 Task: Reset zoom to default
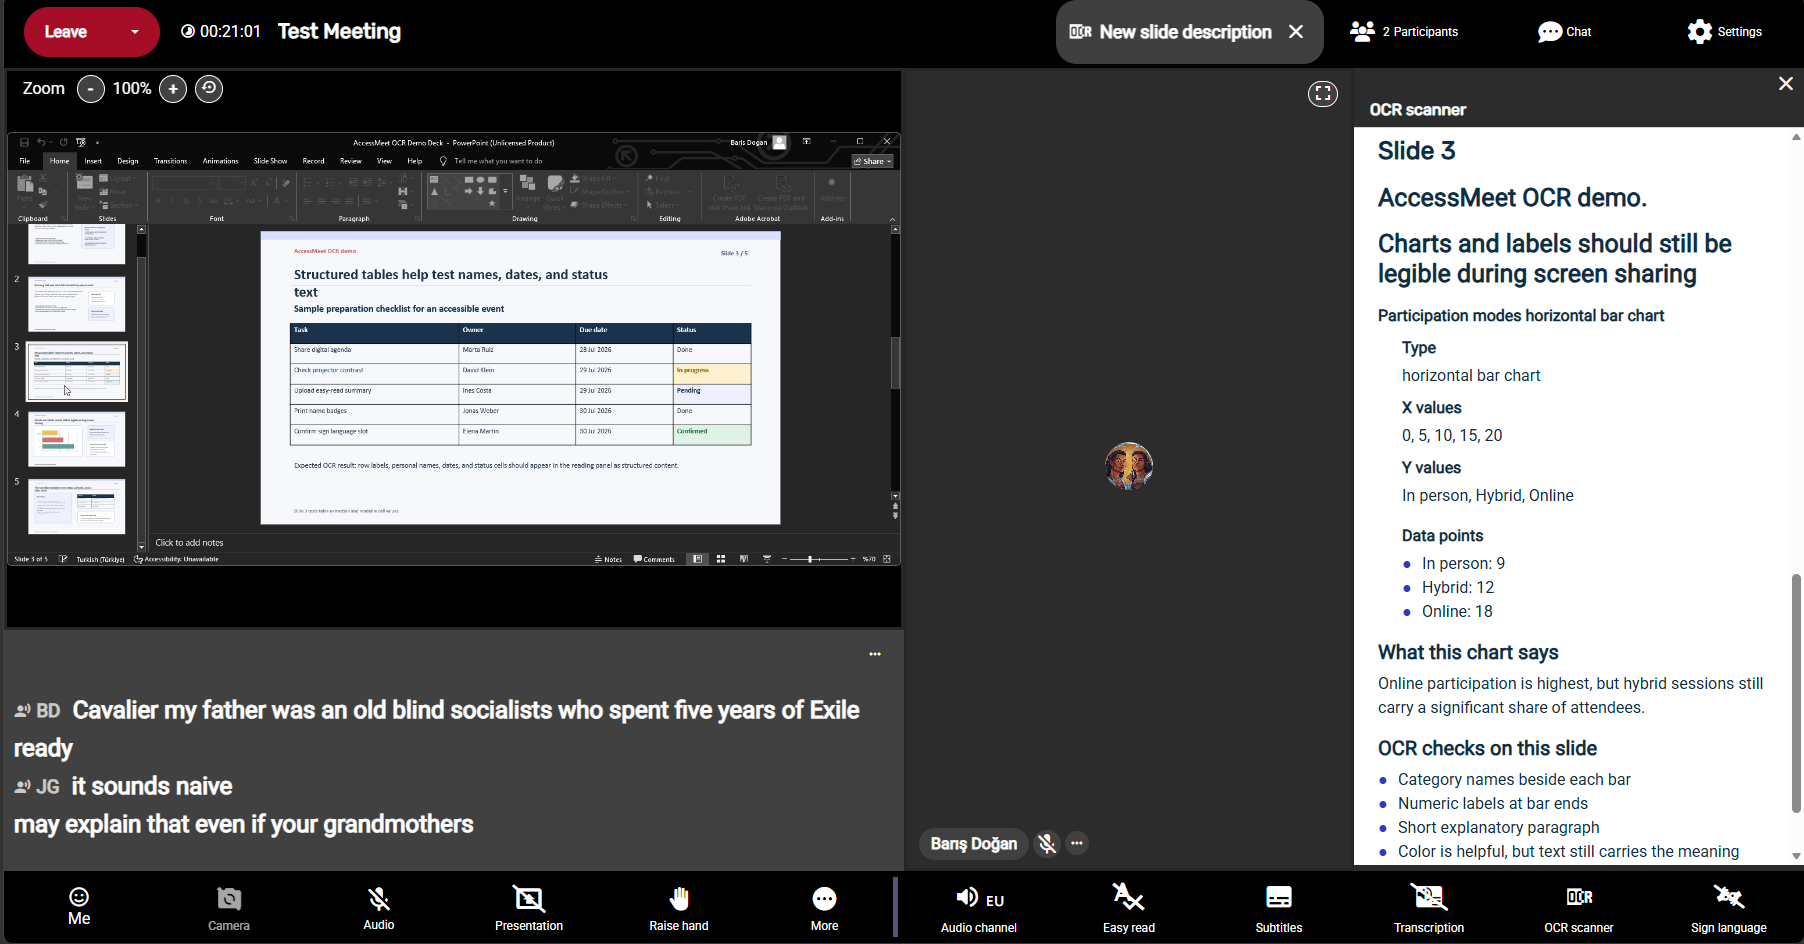click(x=209, y=89)
